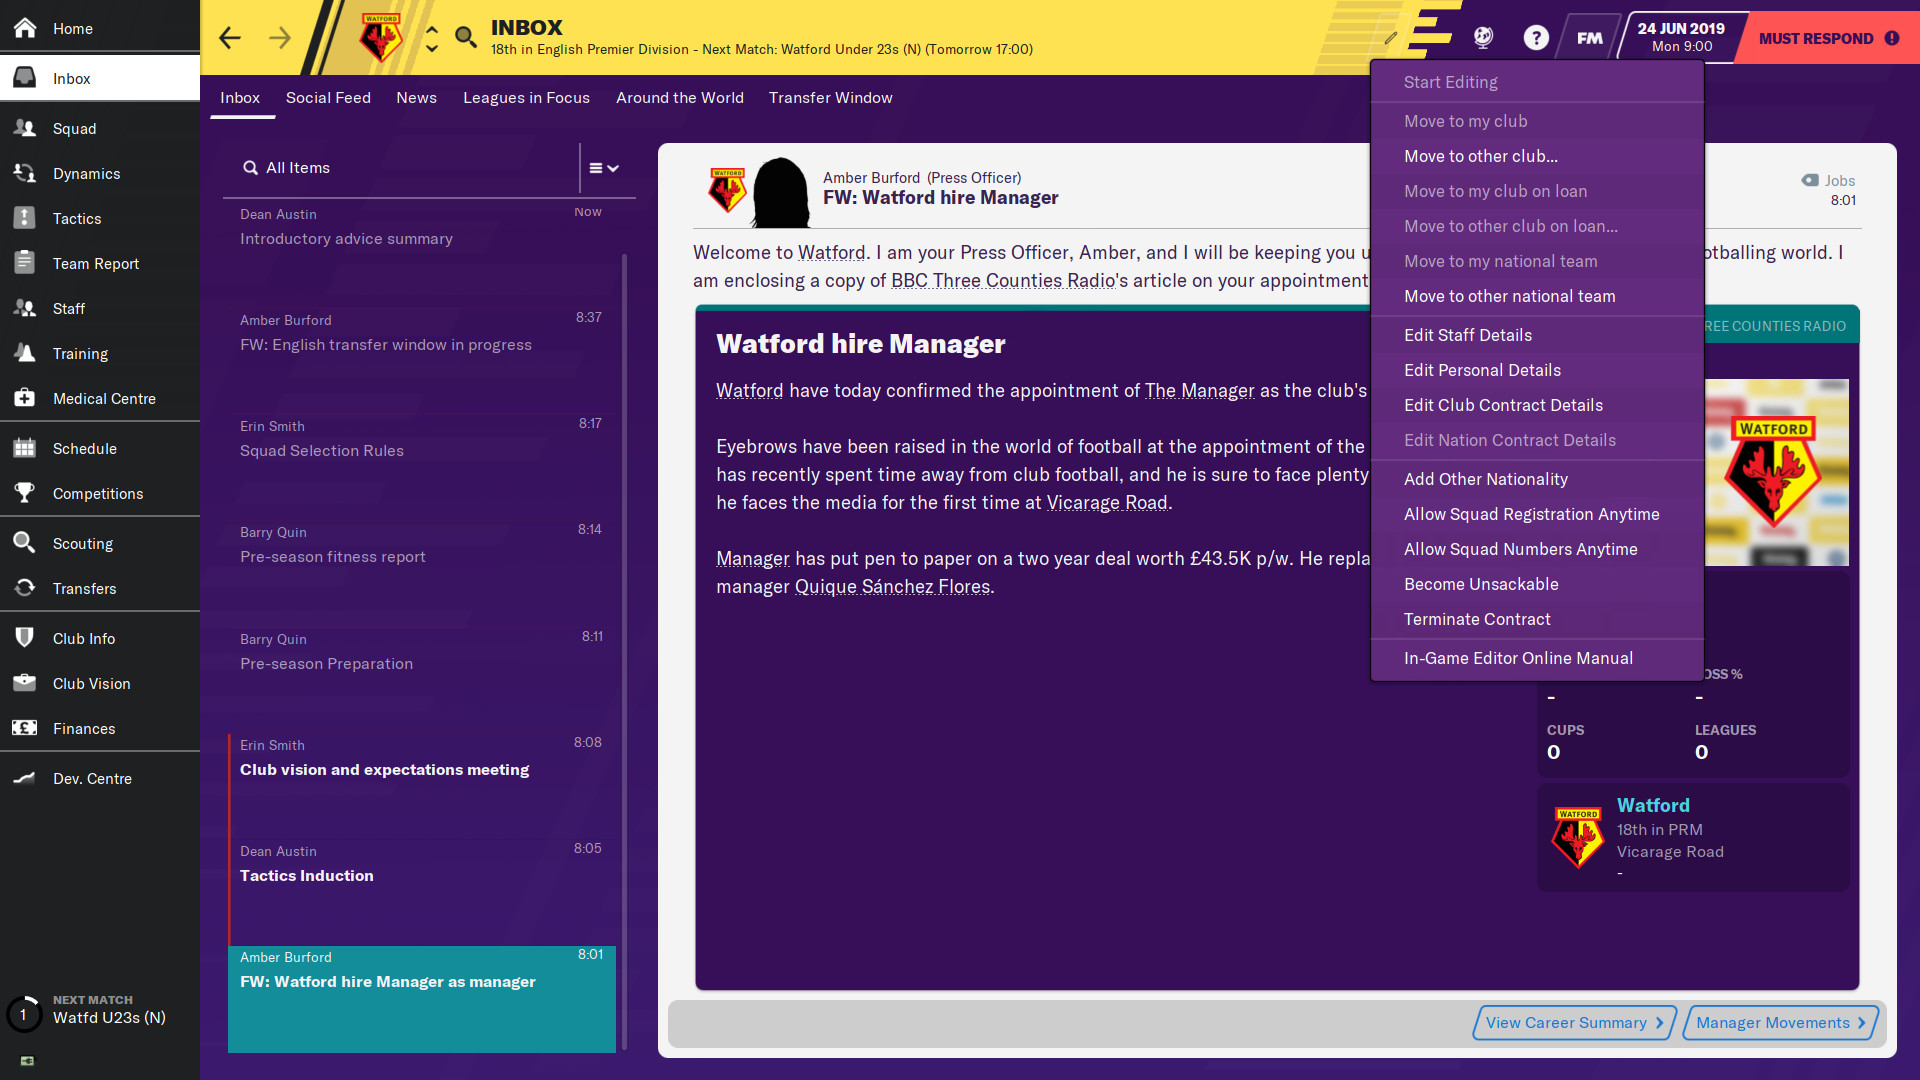Open the Competitions section
The image size is (1920, 1080).
98,493
